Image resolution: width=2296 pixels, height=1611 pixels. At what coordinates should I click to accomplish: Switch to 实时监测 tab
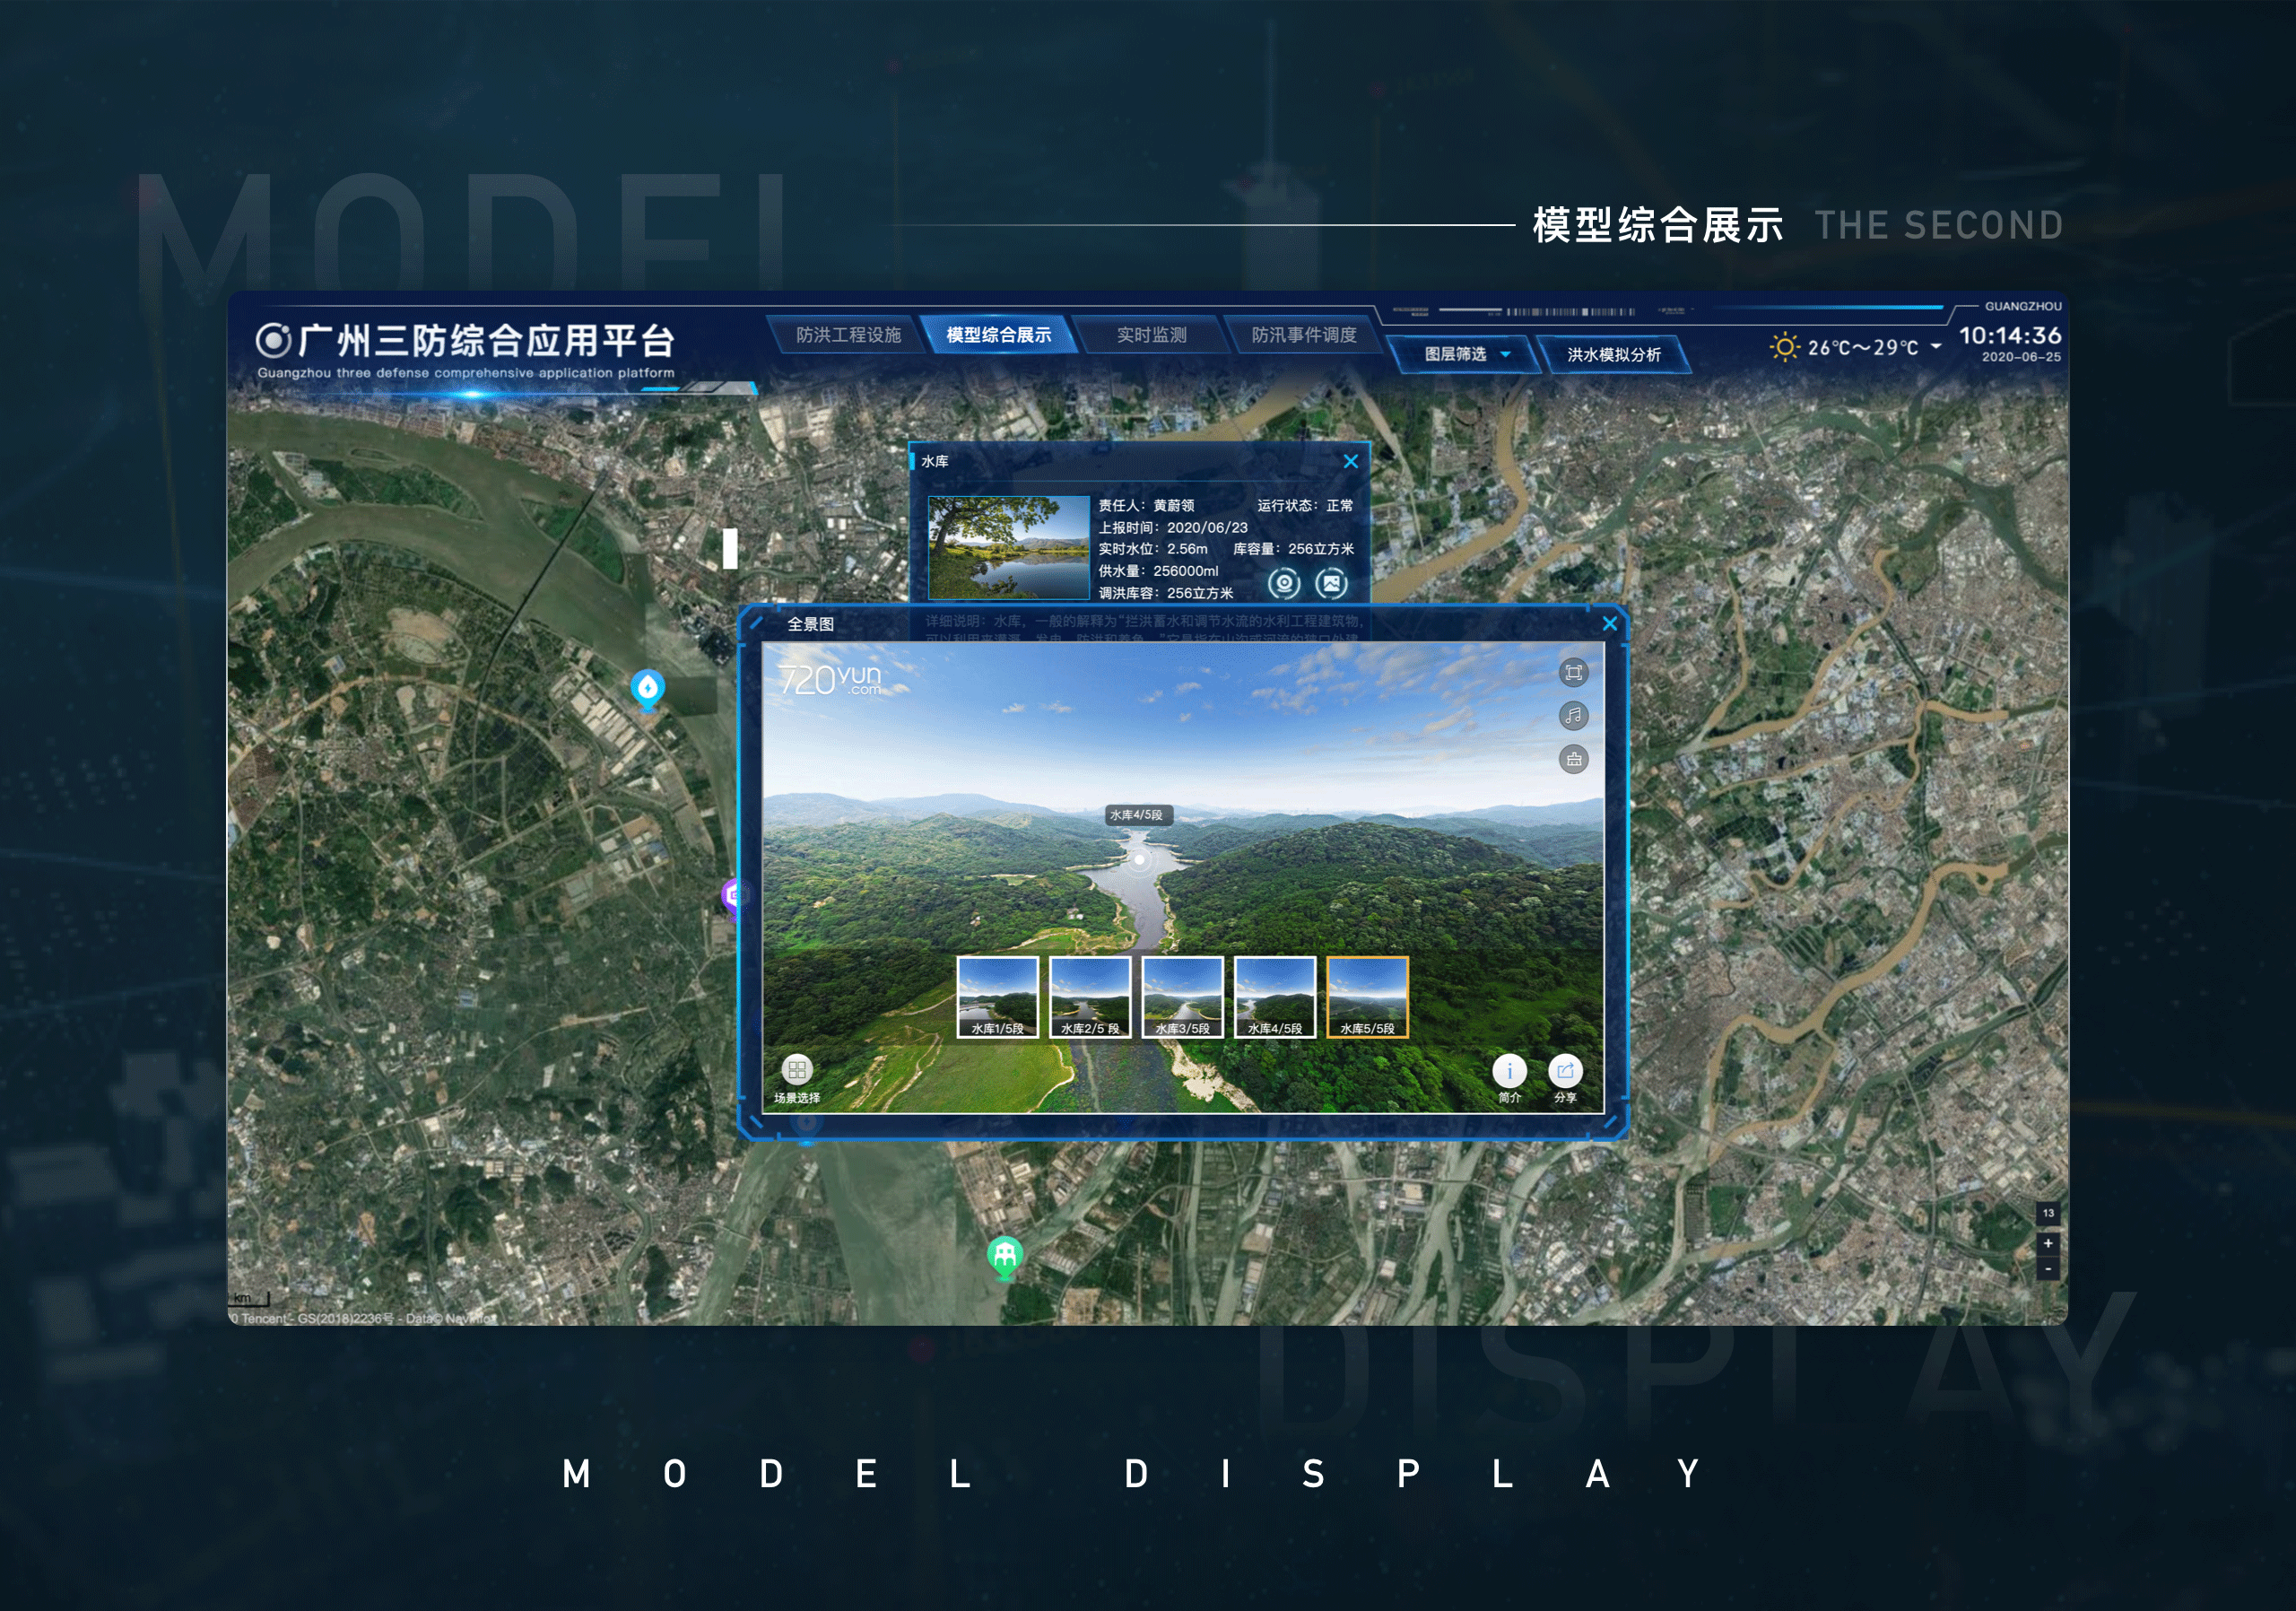(1151, 335)
